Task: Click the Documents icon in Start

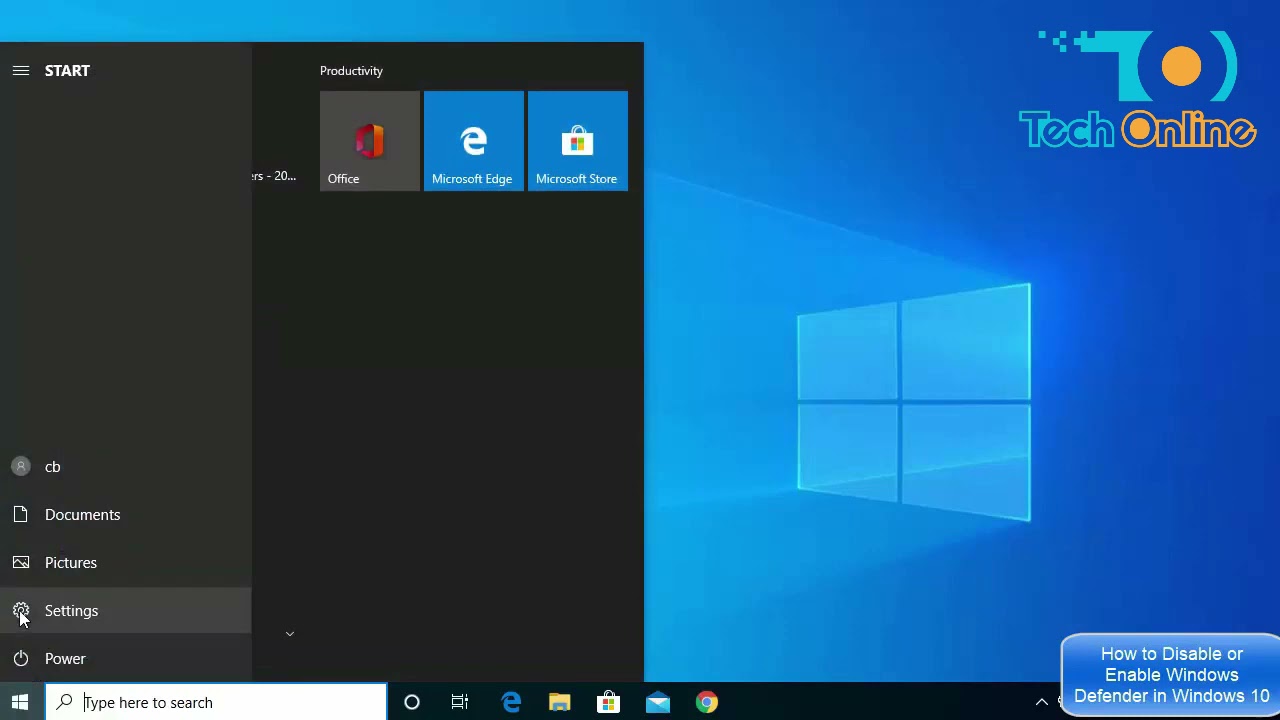Action: click(21, 514)
